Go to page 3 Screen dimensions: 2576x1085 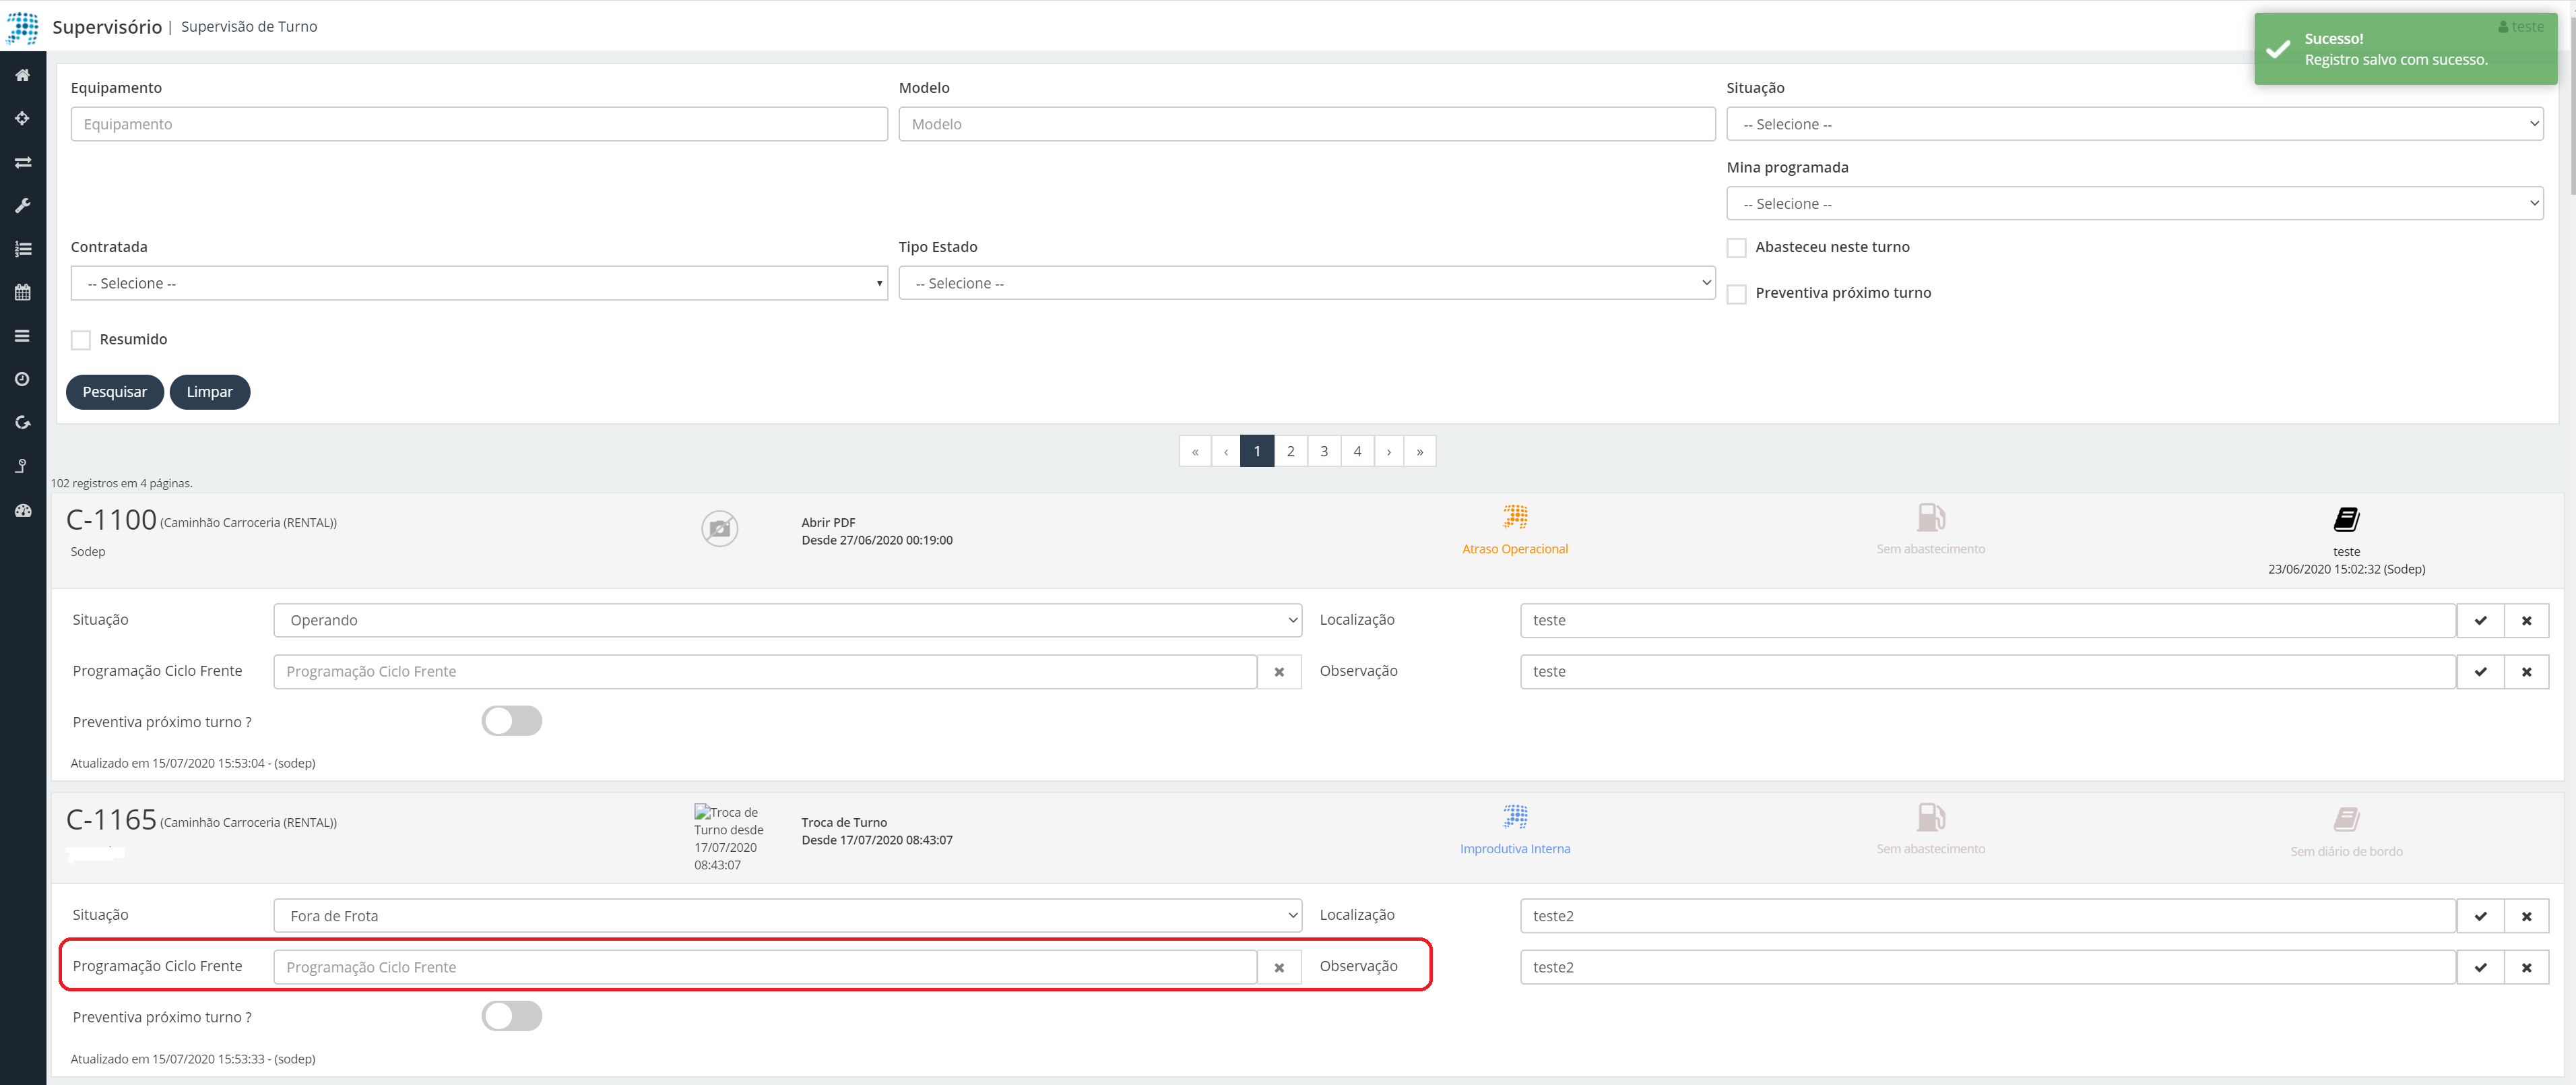(x=1324, y=451)
